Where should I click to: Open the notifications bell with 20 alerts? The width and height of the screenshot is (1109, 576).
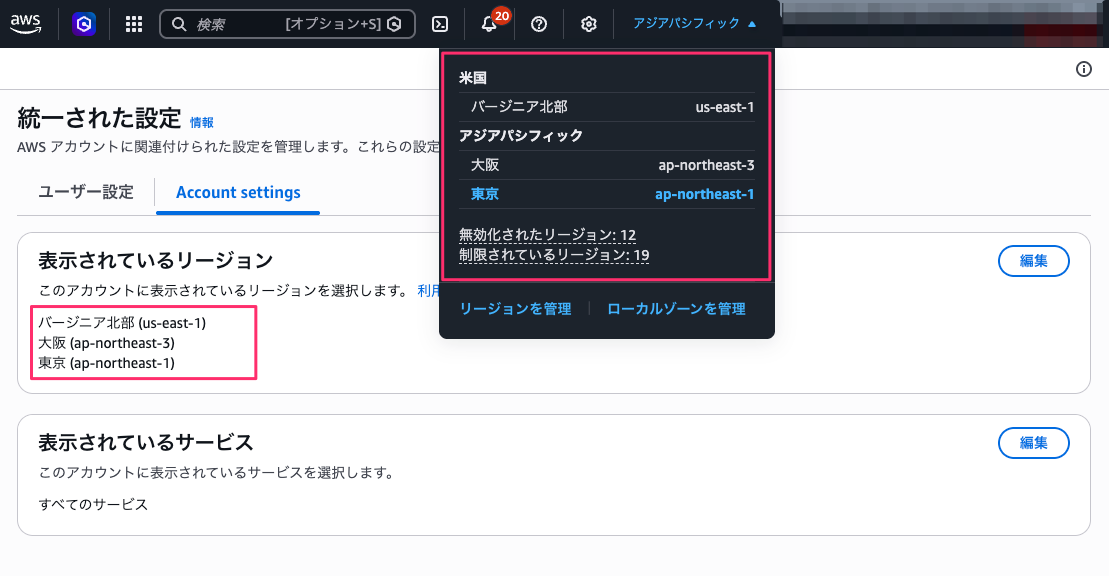(489, 24)
